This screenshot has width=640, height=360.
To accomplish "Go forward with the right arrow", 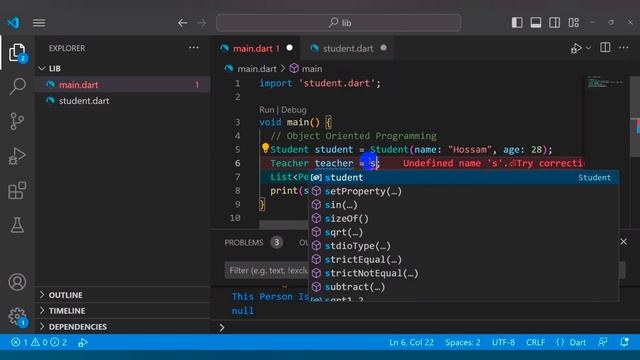I will coord(202,23).
